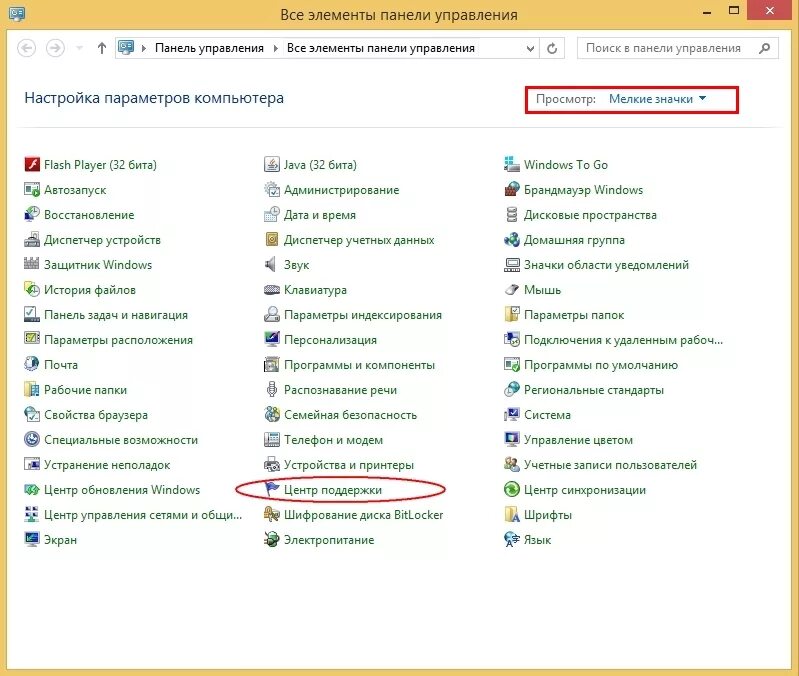Click the Брандмауэр Windows brick-wall icon
Screen dimensions: 799x676
pos(512,190)
